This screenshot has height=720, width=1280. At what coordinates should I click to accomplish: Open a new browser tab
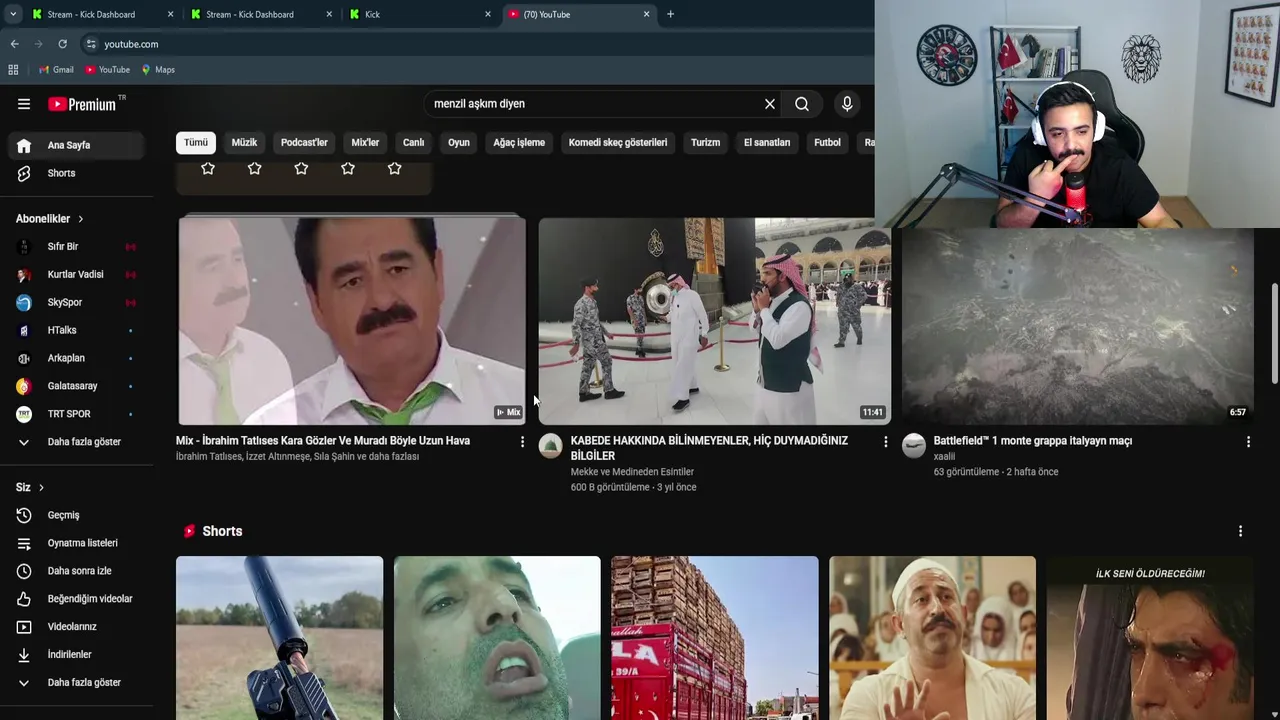[670, 14]
